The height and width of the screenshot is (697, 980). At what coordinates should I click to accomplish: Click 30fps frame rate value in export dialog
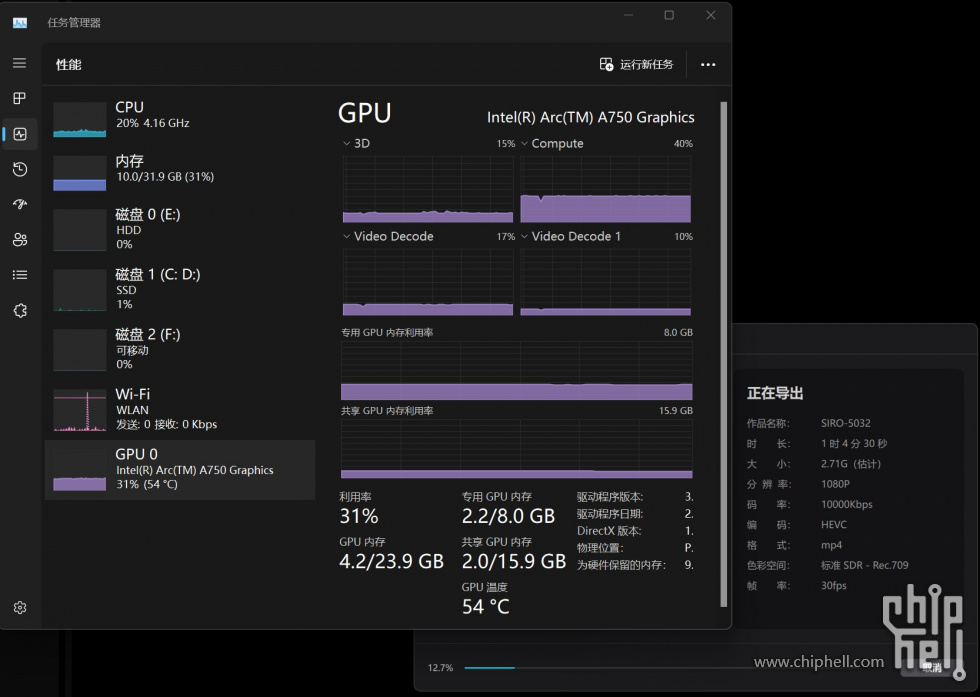pos(833,586)
